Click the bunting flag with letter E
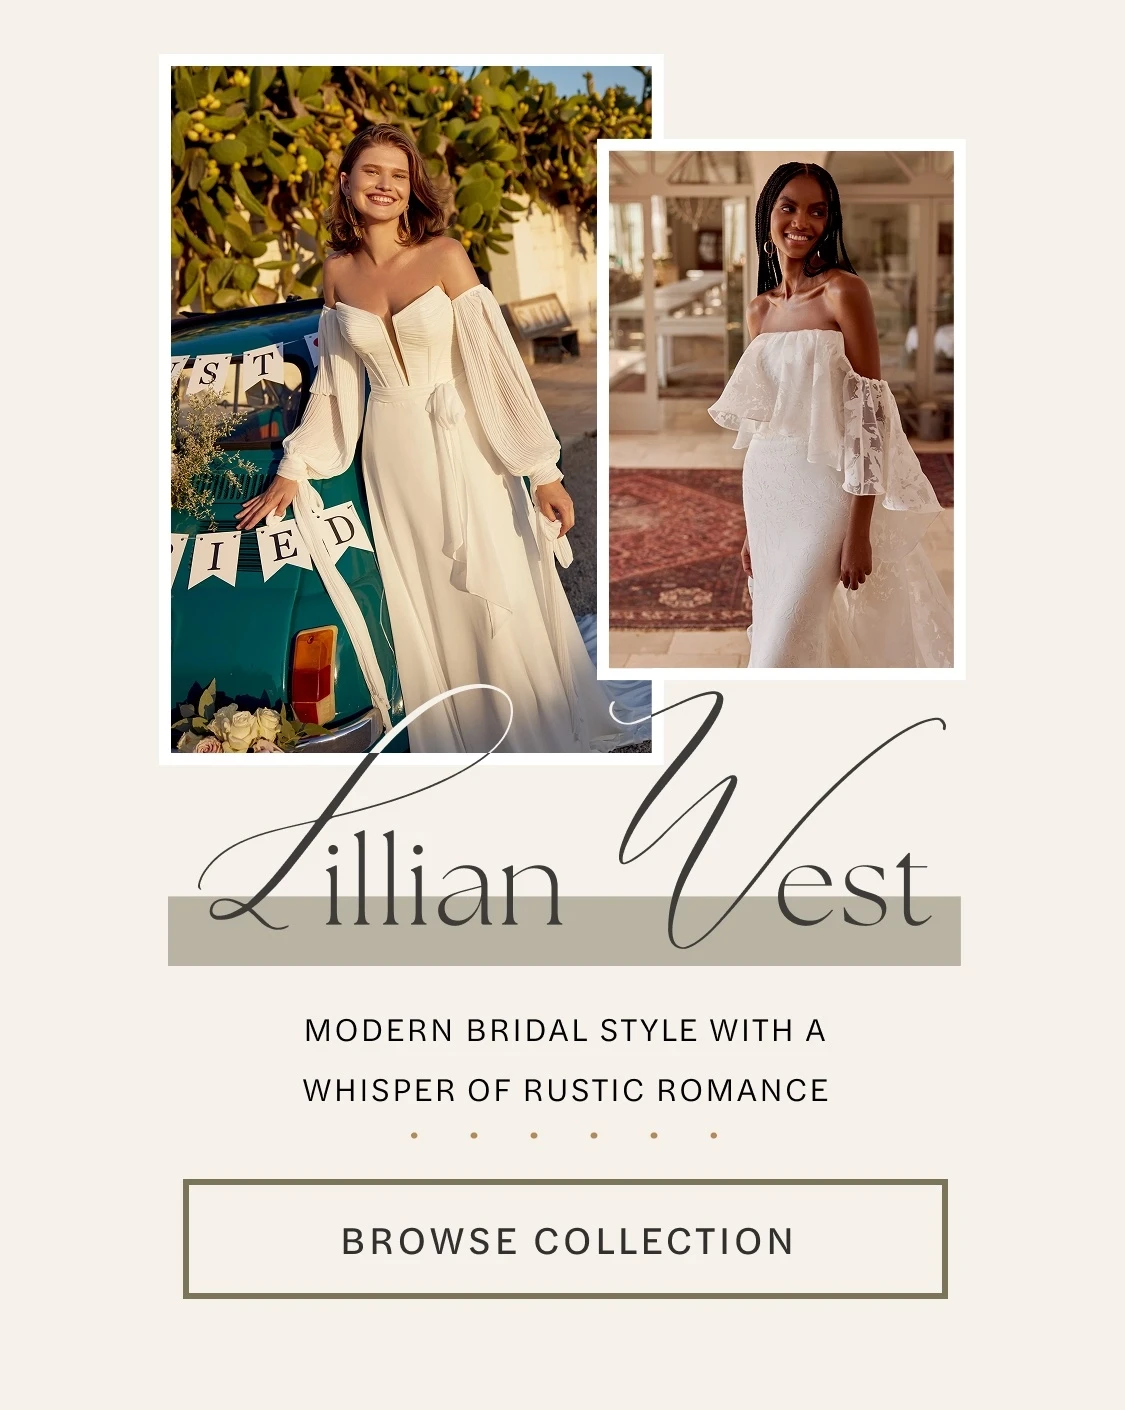This screenshot has height=1410, width=1125. point(283,547)
